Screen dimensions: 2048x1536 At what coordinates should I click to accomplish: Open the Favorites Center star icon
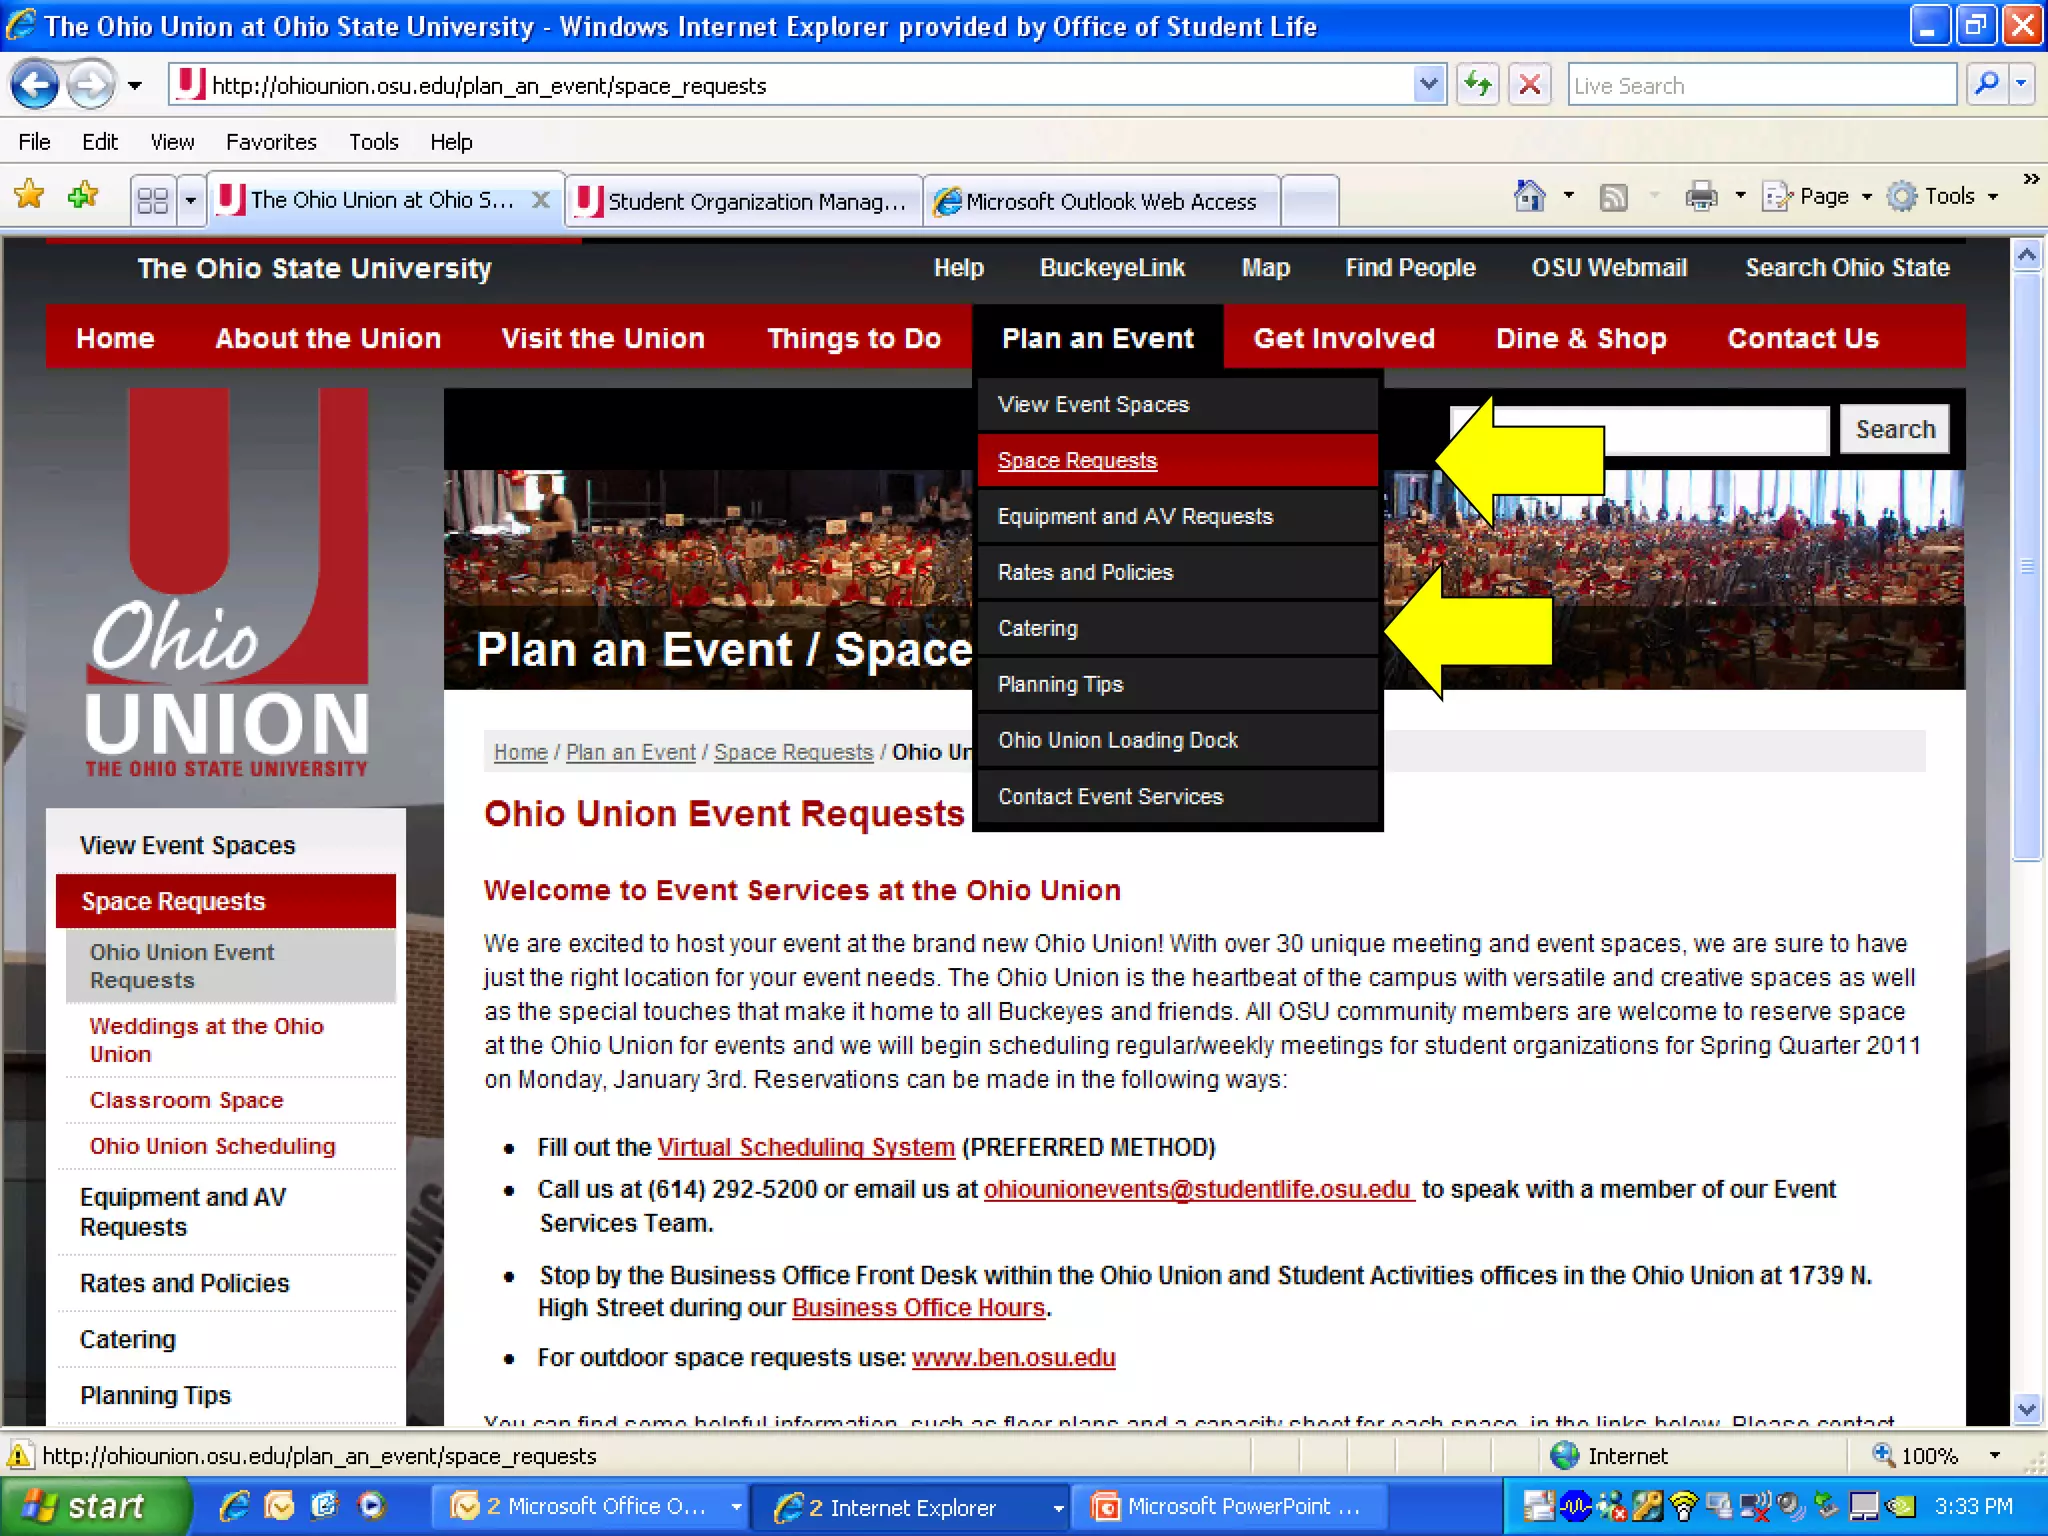pyautogui.click(x=30, y=195)
